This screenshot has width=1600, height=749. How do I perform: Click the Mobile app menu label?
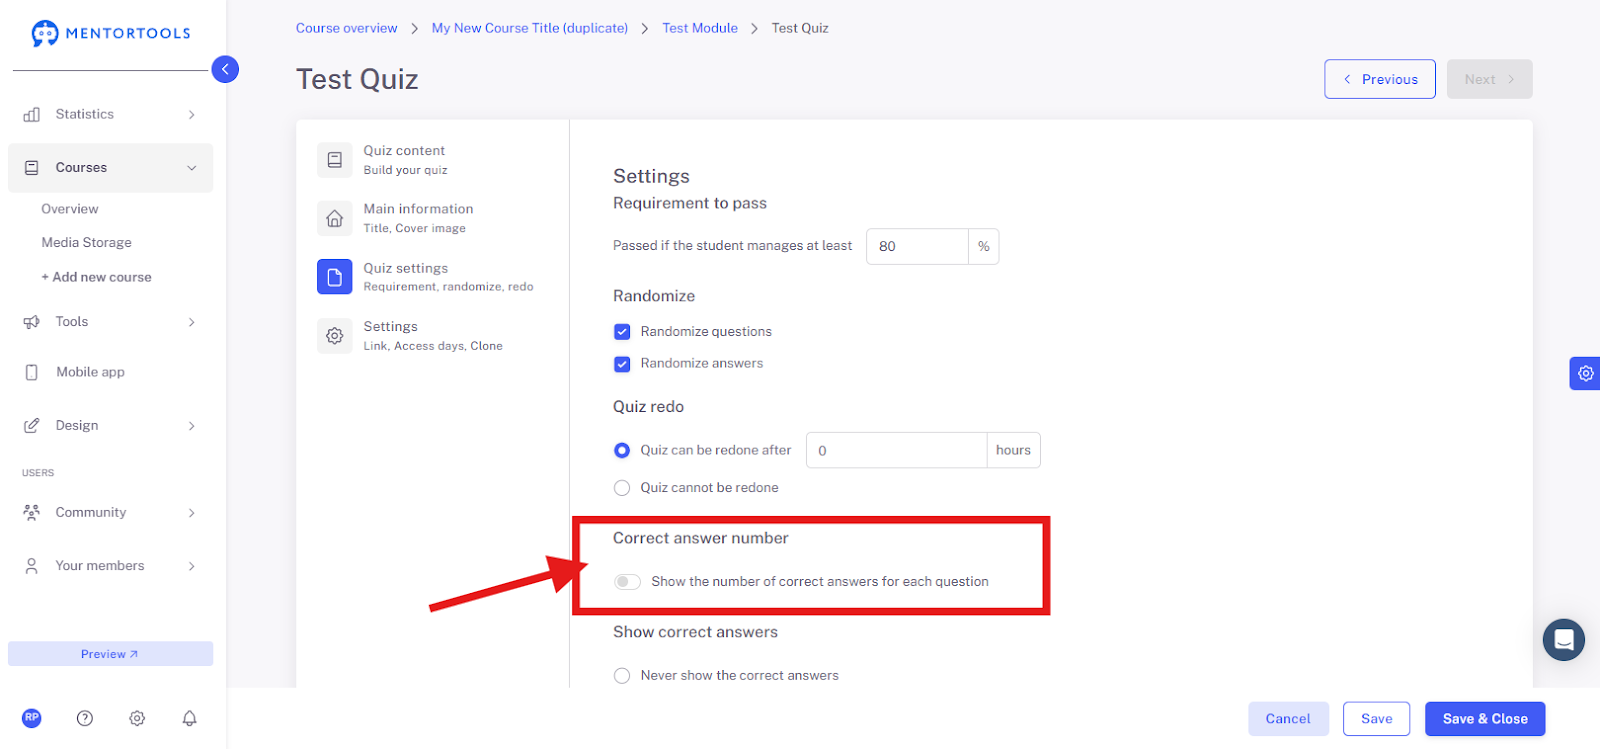click(90, 372)
